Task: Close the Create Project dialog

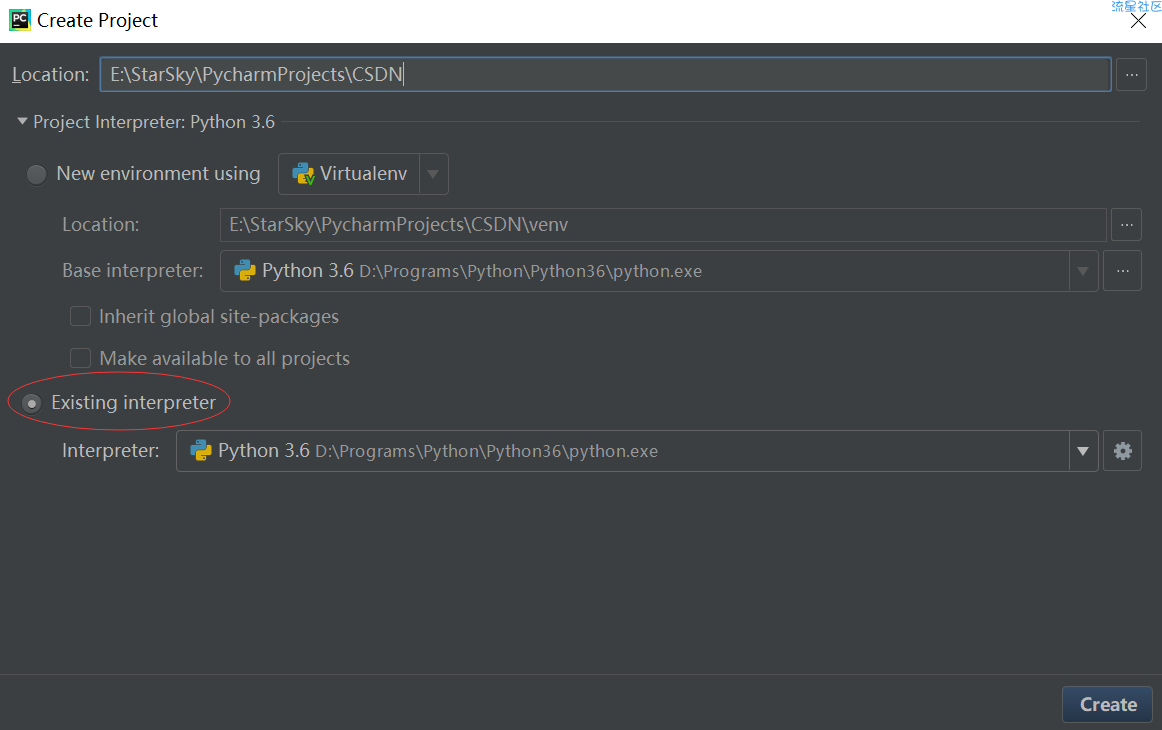Action: pos(1138,21)
